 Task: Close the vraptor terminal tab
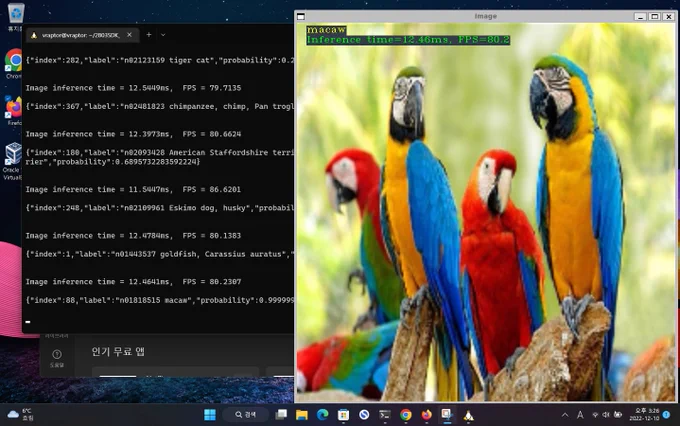129,35
